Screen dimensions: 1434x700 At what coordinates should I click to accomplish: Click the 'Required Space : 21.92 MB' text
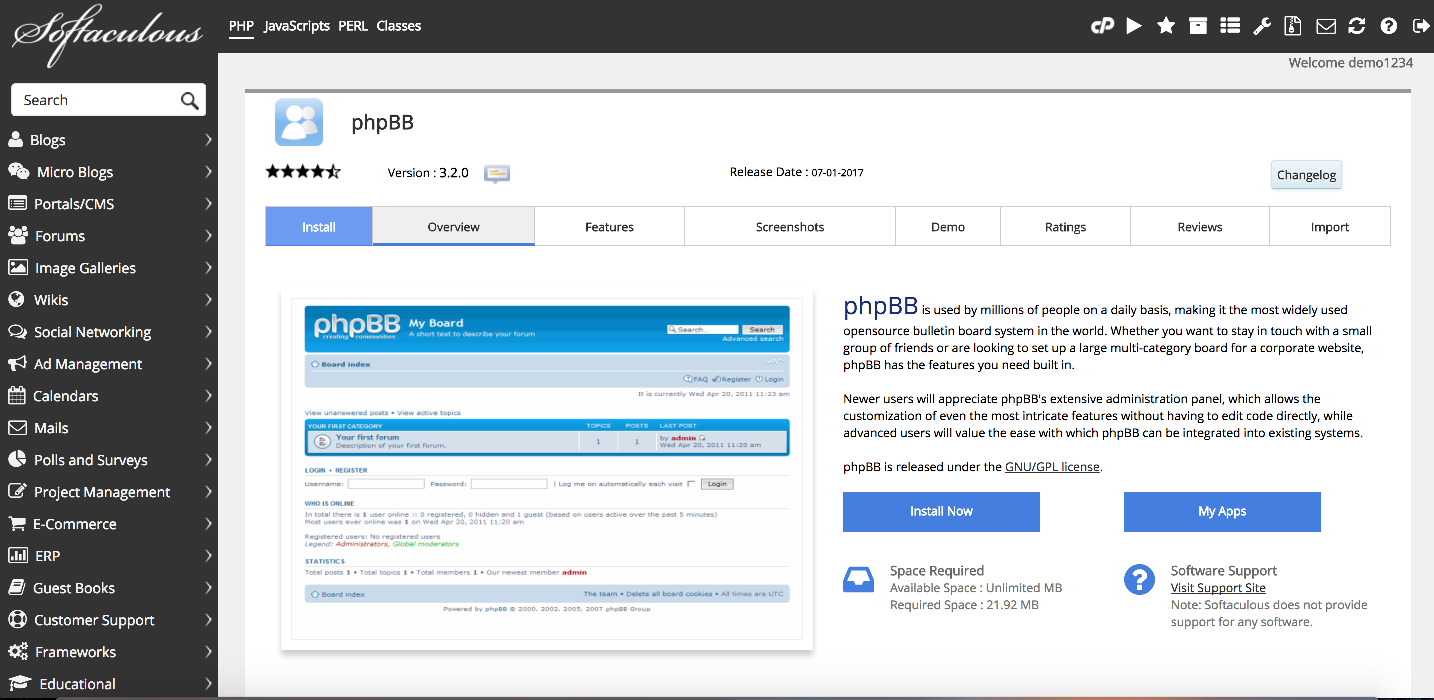[964, 605]
